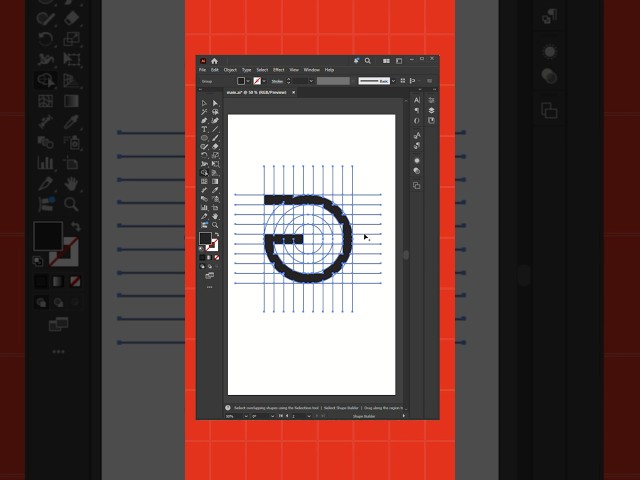
Task: Pick the Column Graph tool
Action: (x=204, y=207)
